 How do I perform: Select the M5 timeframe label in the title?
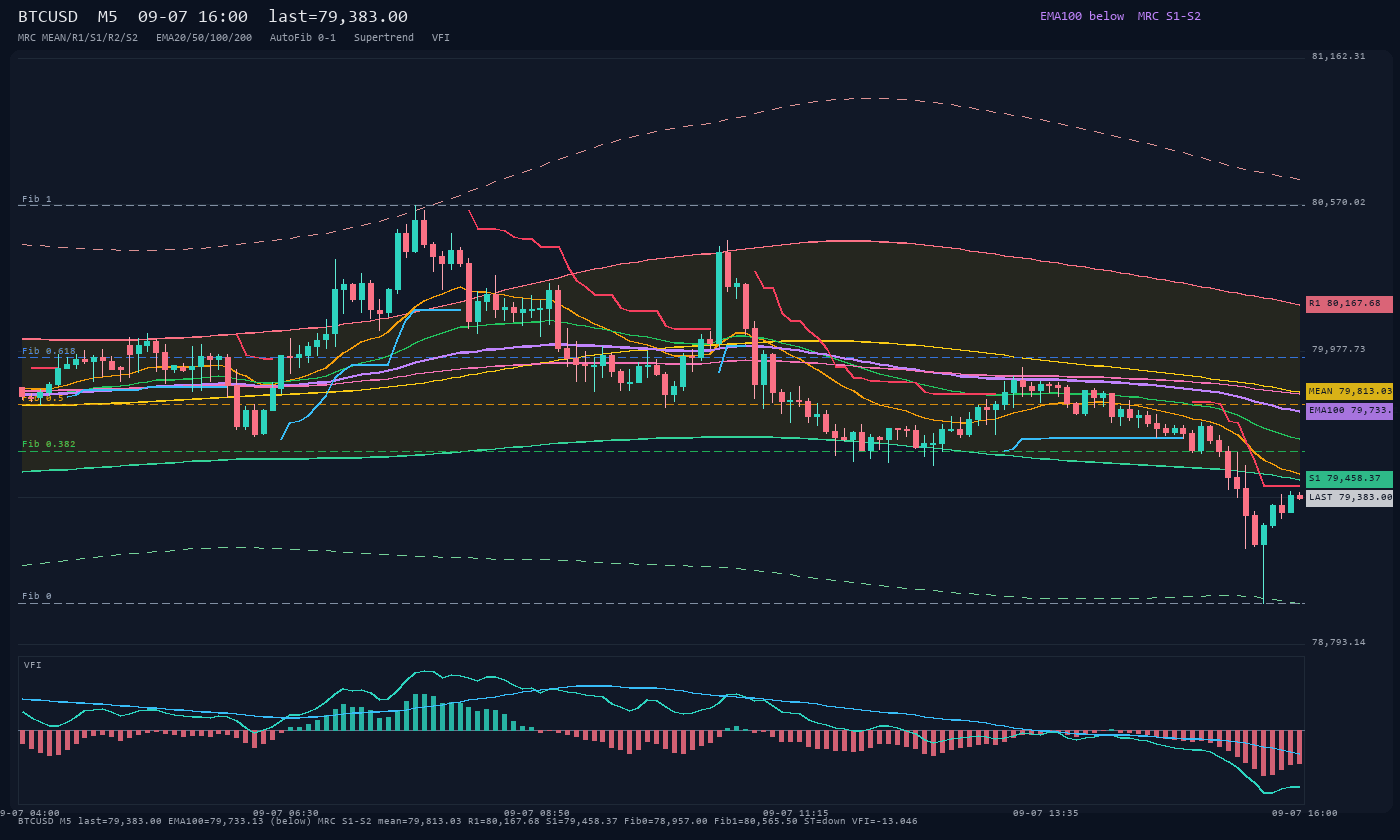coord(107,17)
